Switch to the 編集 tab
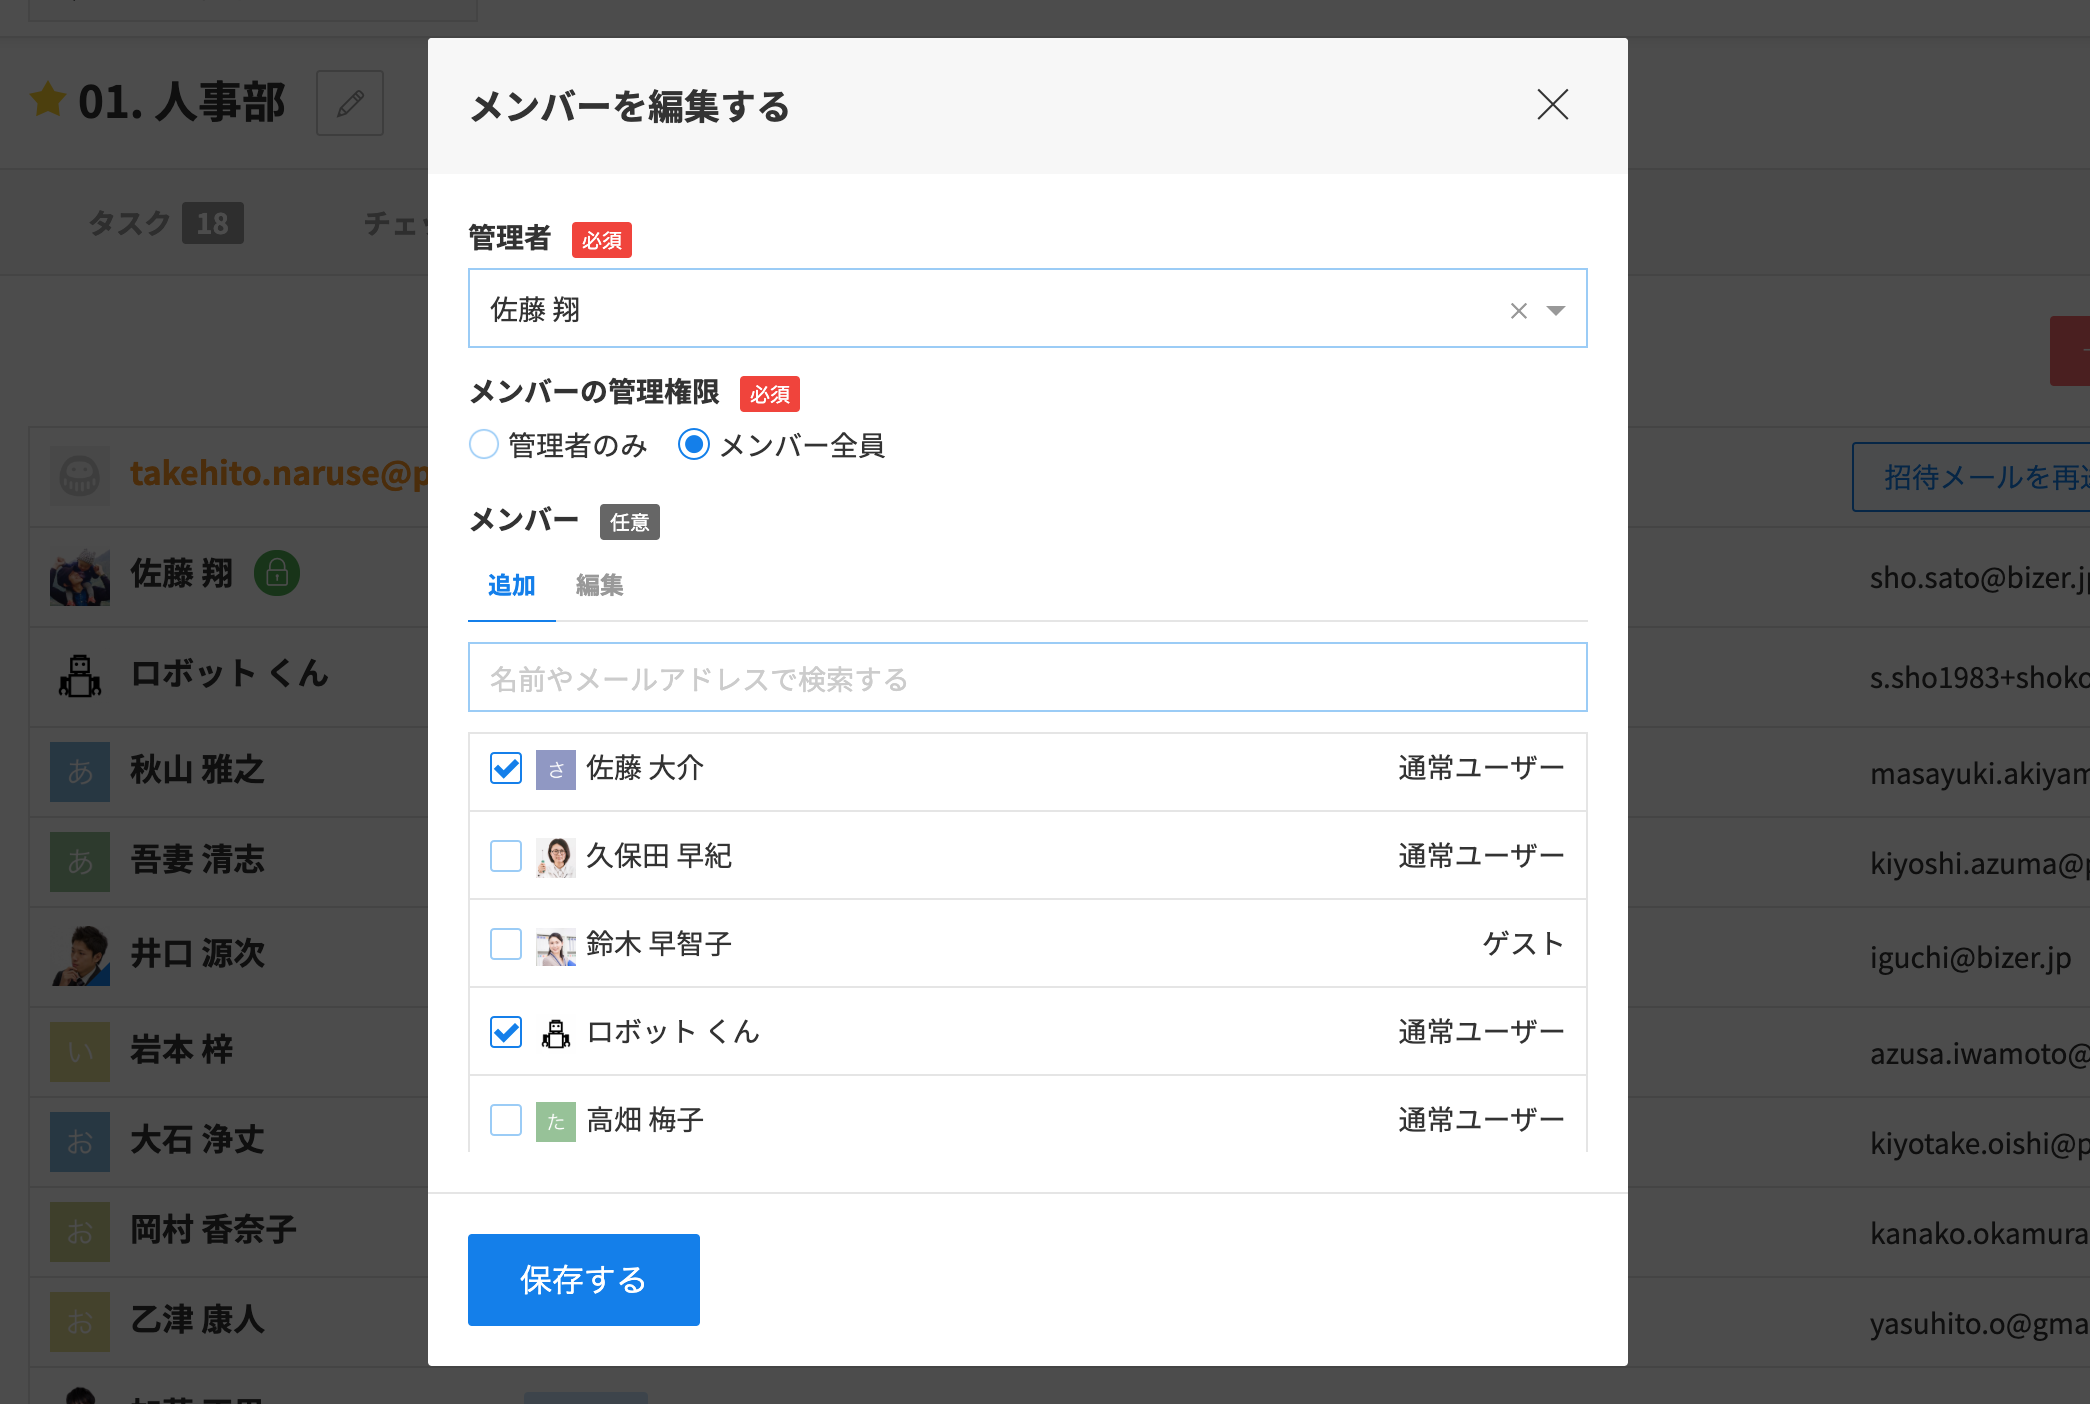The image size is (2090, 1404). 600,585
